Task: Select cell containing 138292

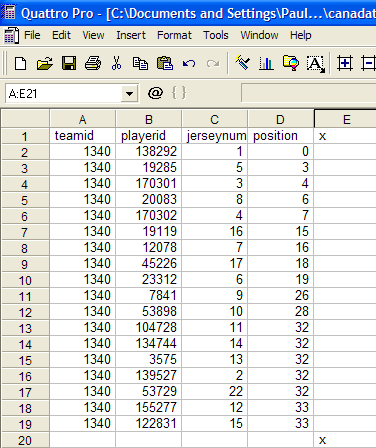Action: pos(149,152)
